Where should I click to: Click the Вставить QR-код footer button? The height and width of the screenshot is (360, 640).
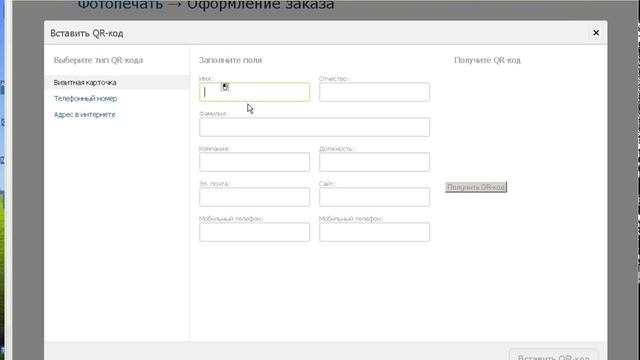point(553,355)
